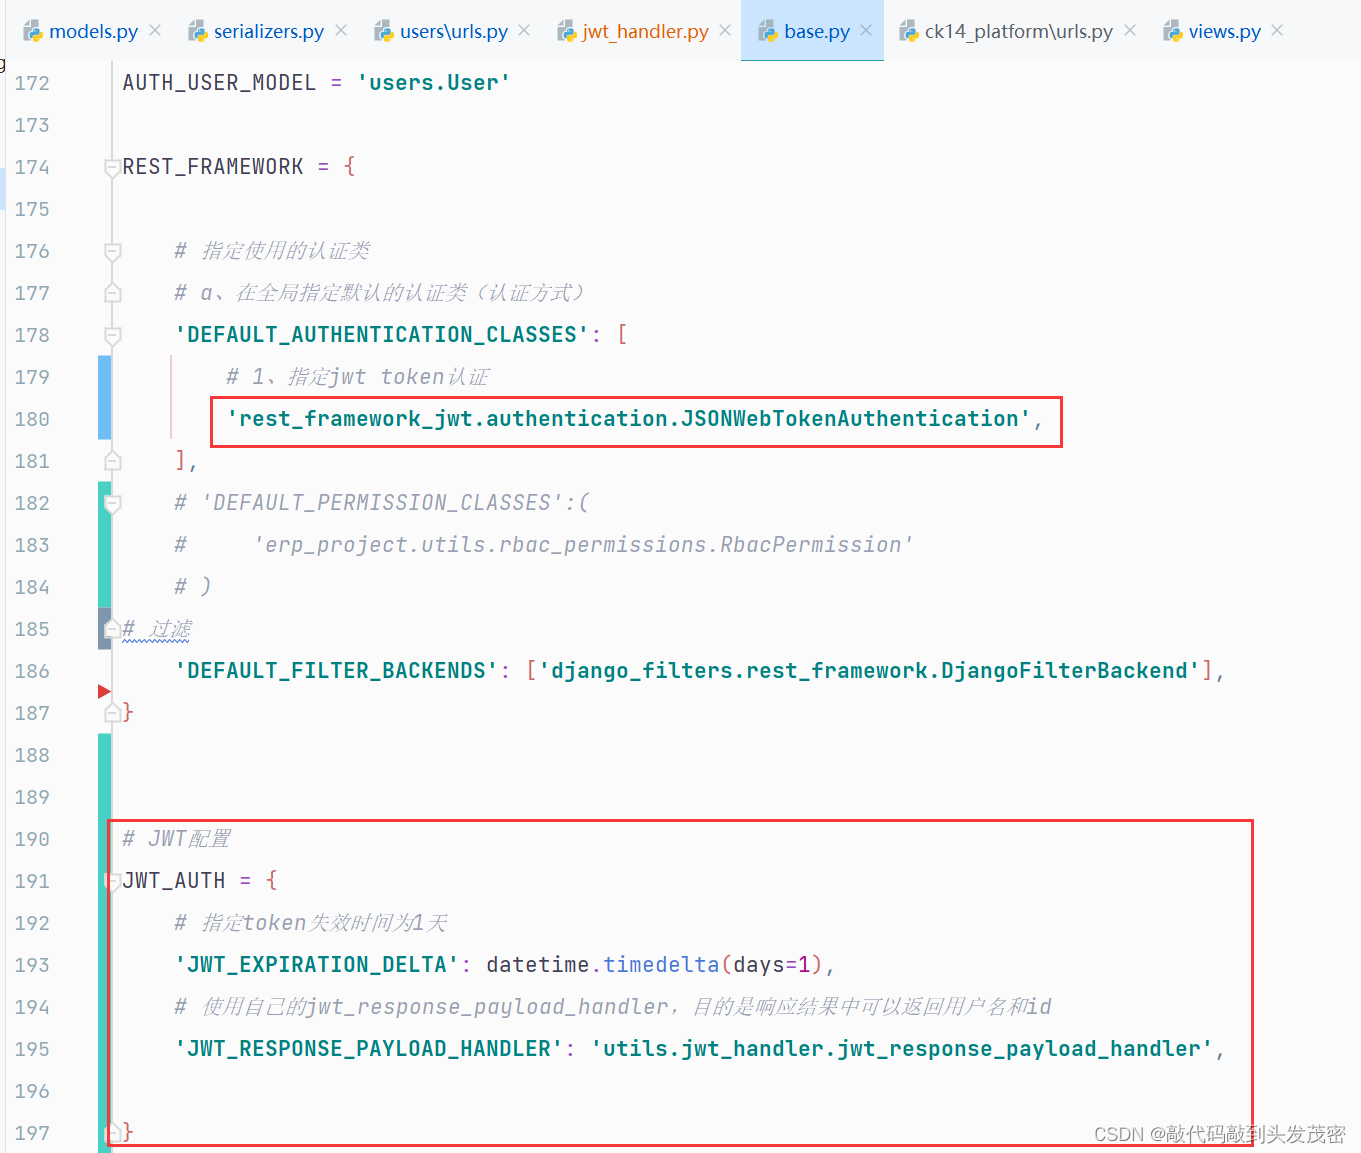
Task: Switch to ck14_platform\urls.py tab
Action: [x=1018, y=32]
